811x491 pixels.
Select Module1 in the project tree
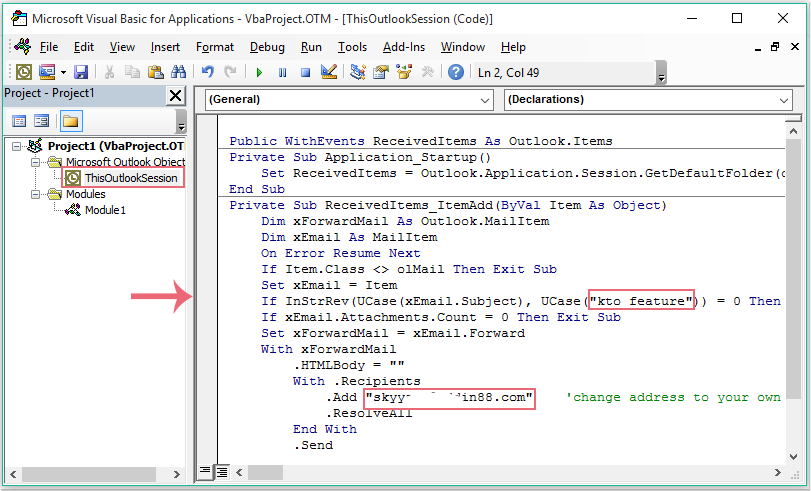pos(105,210)
